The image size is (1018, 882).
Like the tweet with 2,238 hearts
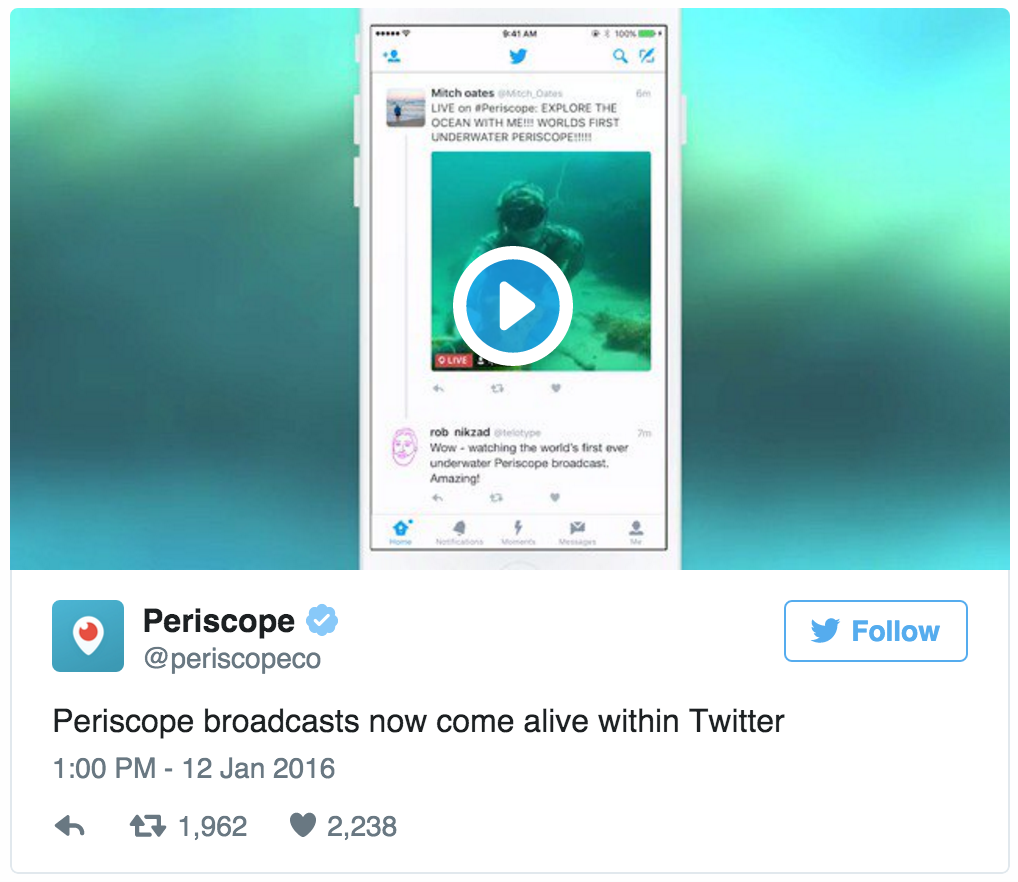[x=303, y=826]
